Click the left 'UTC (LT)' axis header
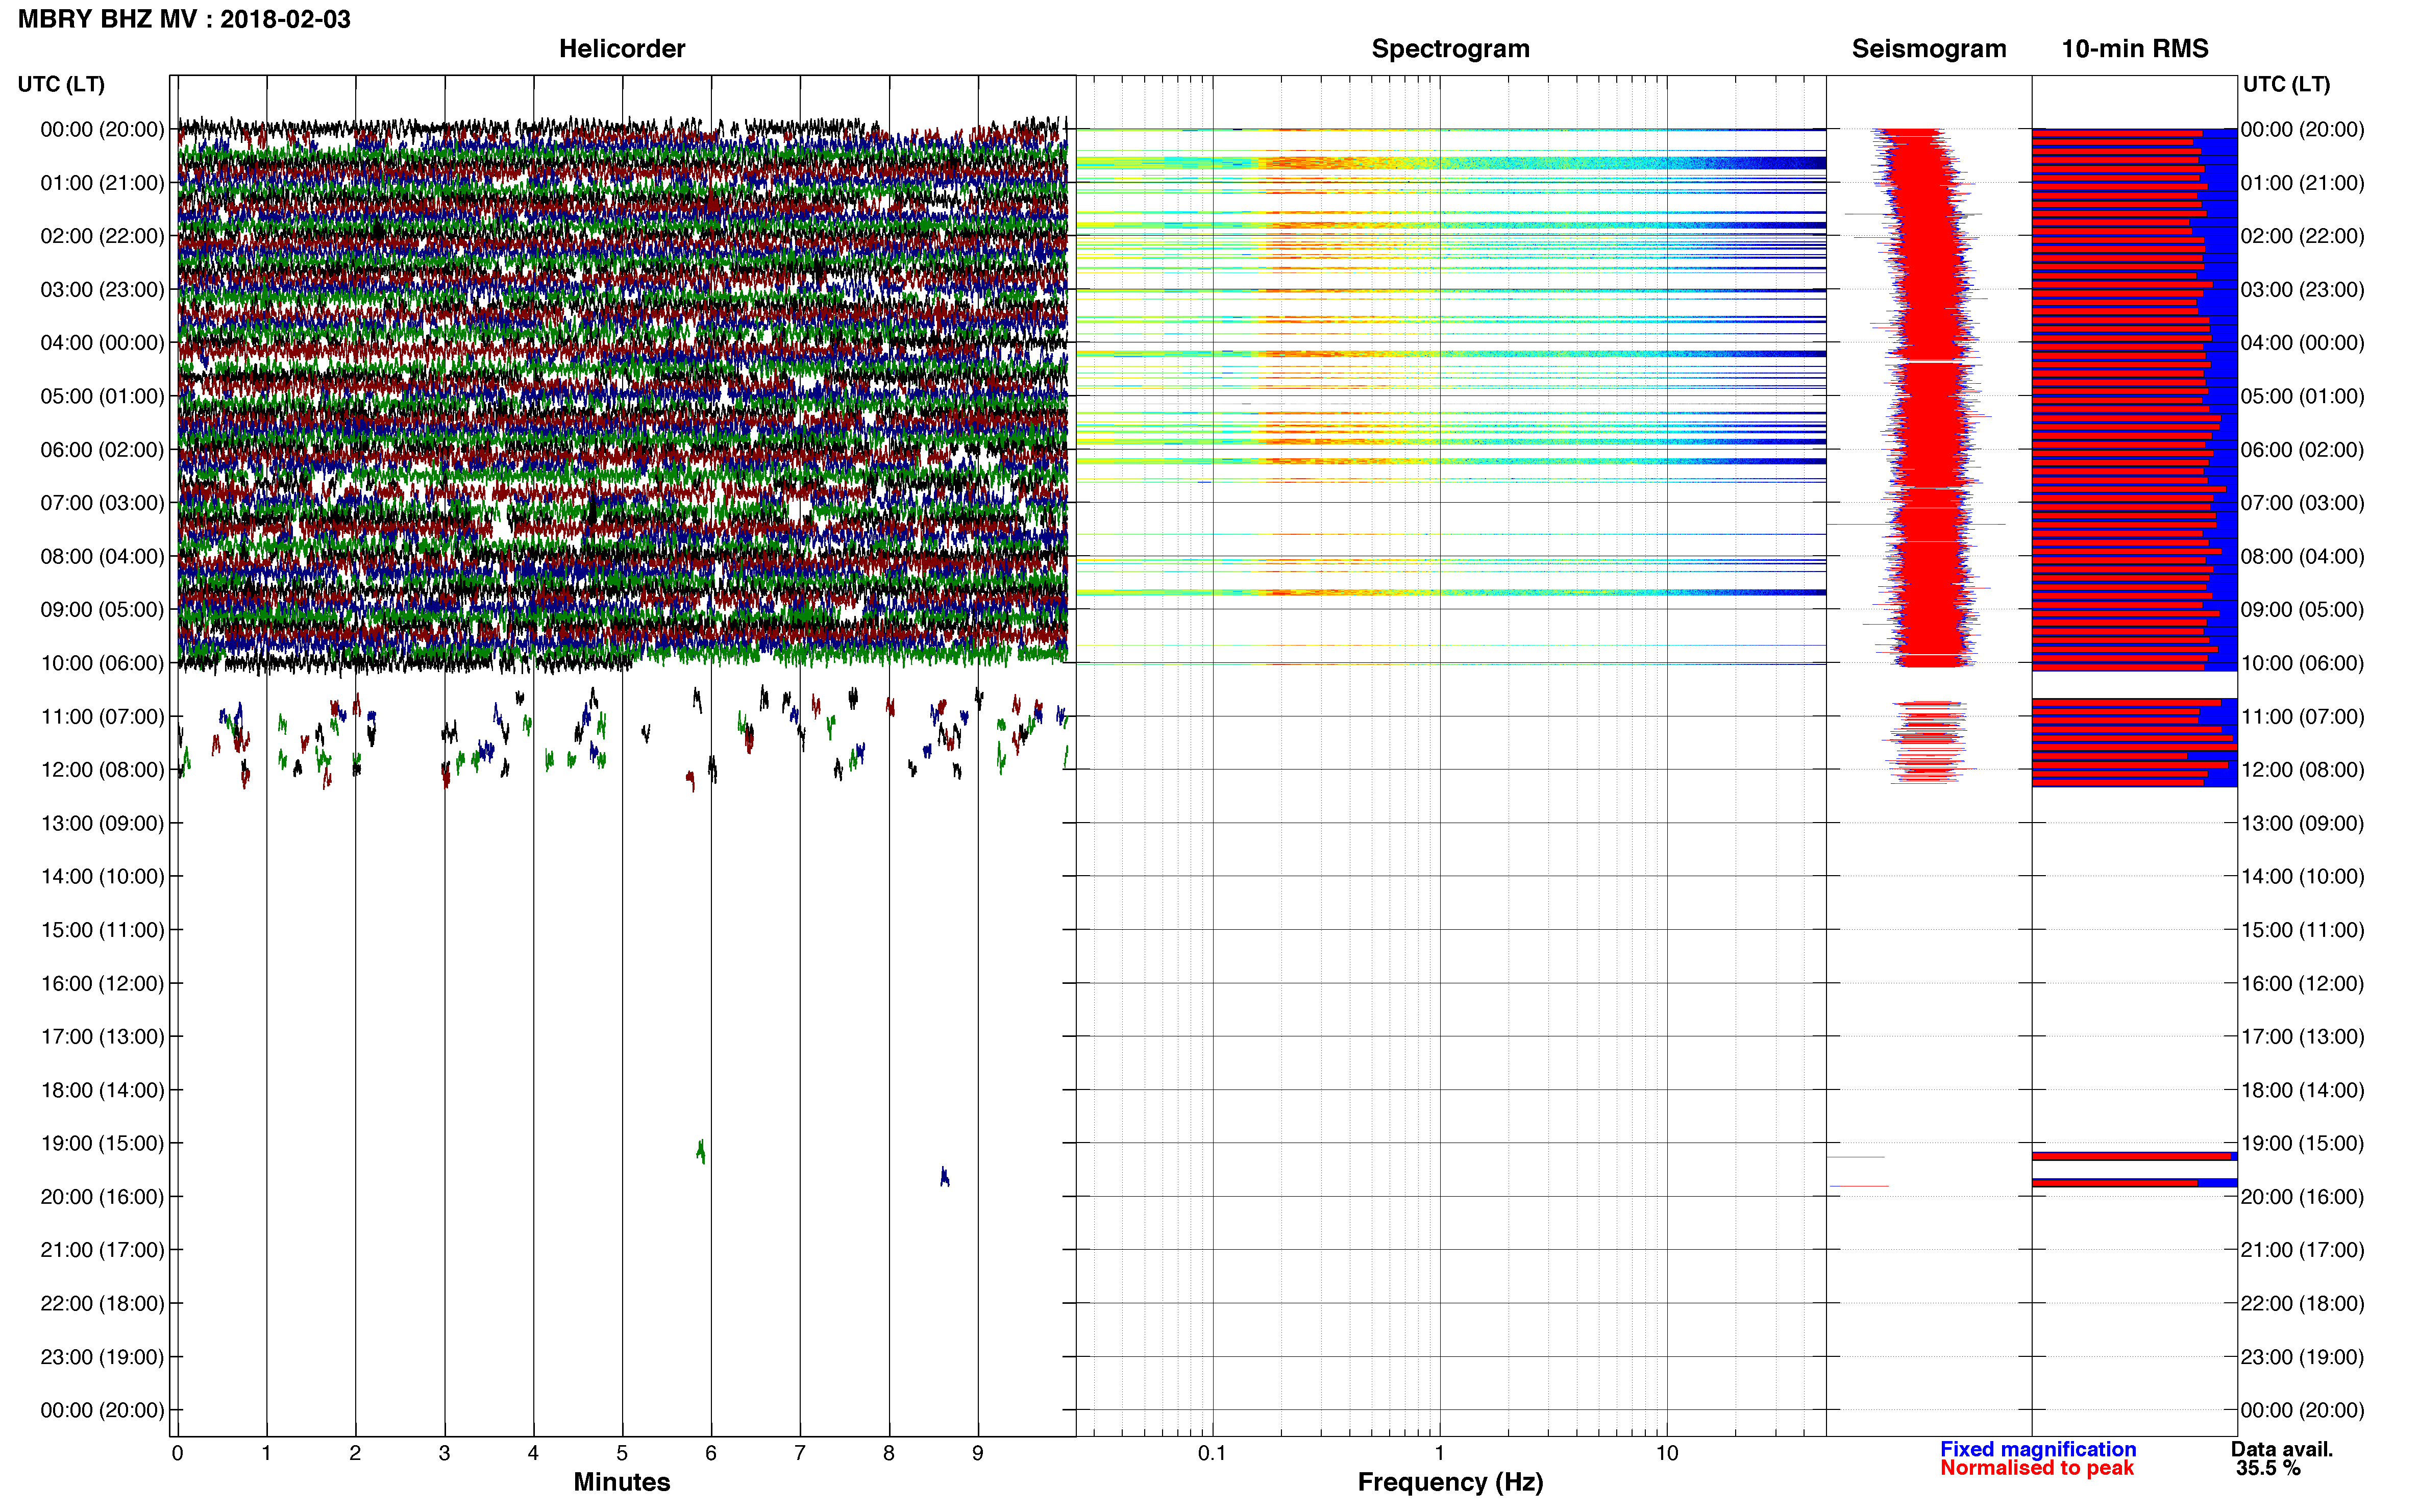This screenshot has width=2419, height=1512. click(61, 84)
